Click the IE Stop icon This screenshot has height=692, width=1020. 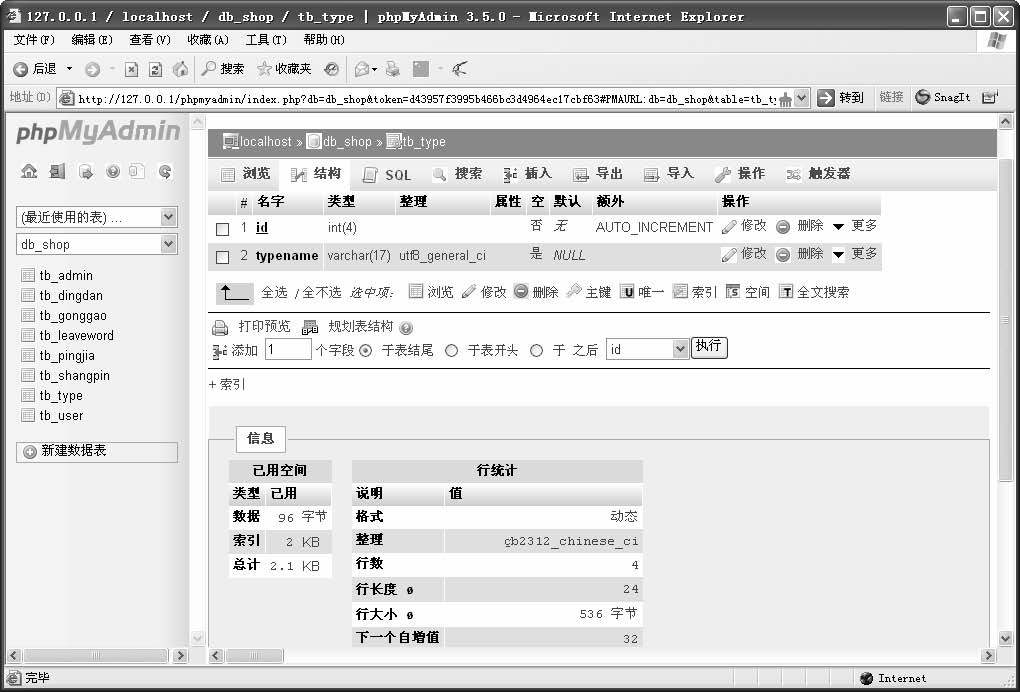(131, 69)
